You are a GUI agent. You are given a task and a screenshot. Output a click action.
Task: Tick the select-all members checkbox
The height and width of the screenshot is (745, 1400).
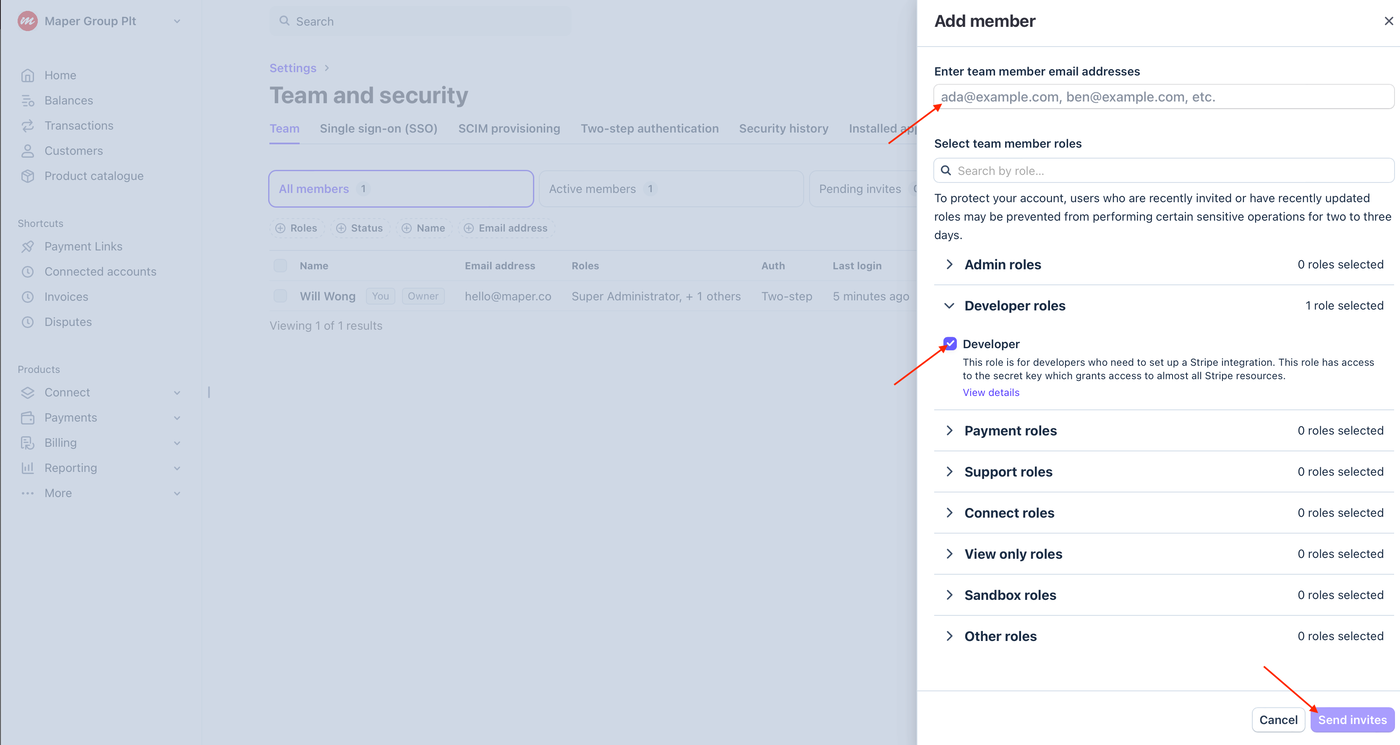(x=280, y=266)
